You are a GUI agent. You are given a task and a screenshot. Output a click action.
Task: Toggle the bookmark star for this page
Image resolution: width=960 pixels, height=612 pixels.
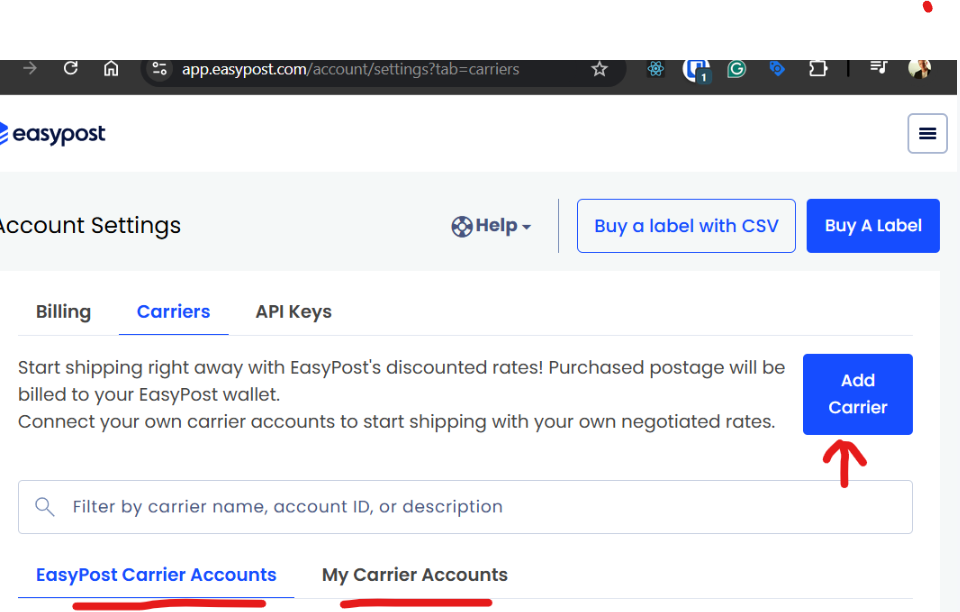[599, 69]
